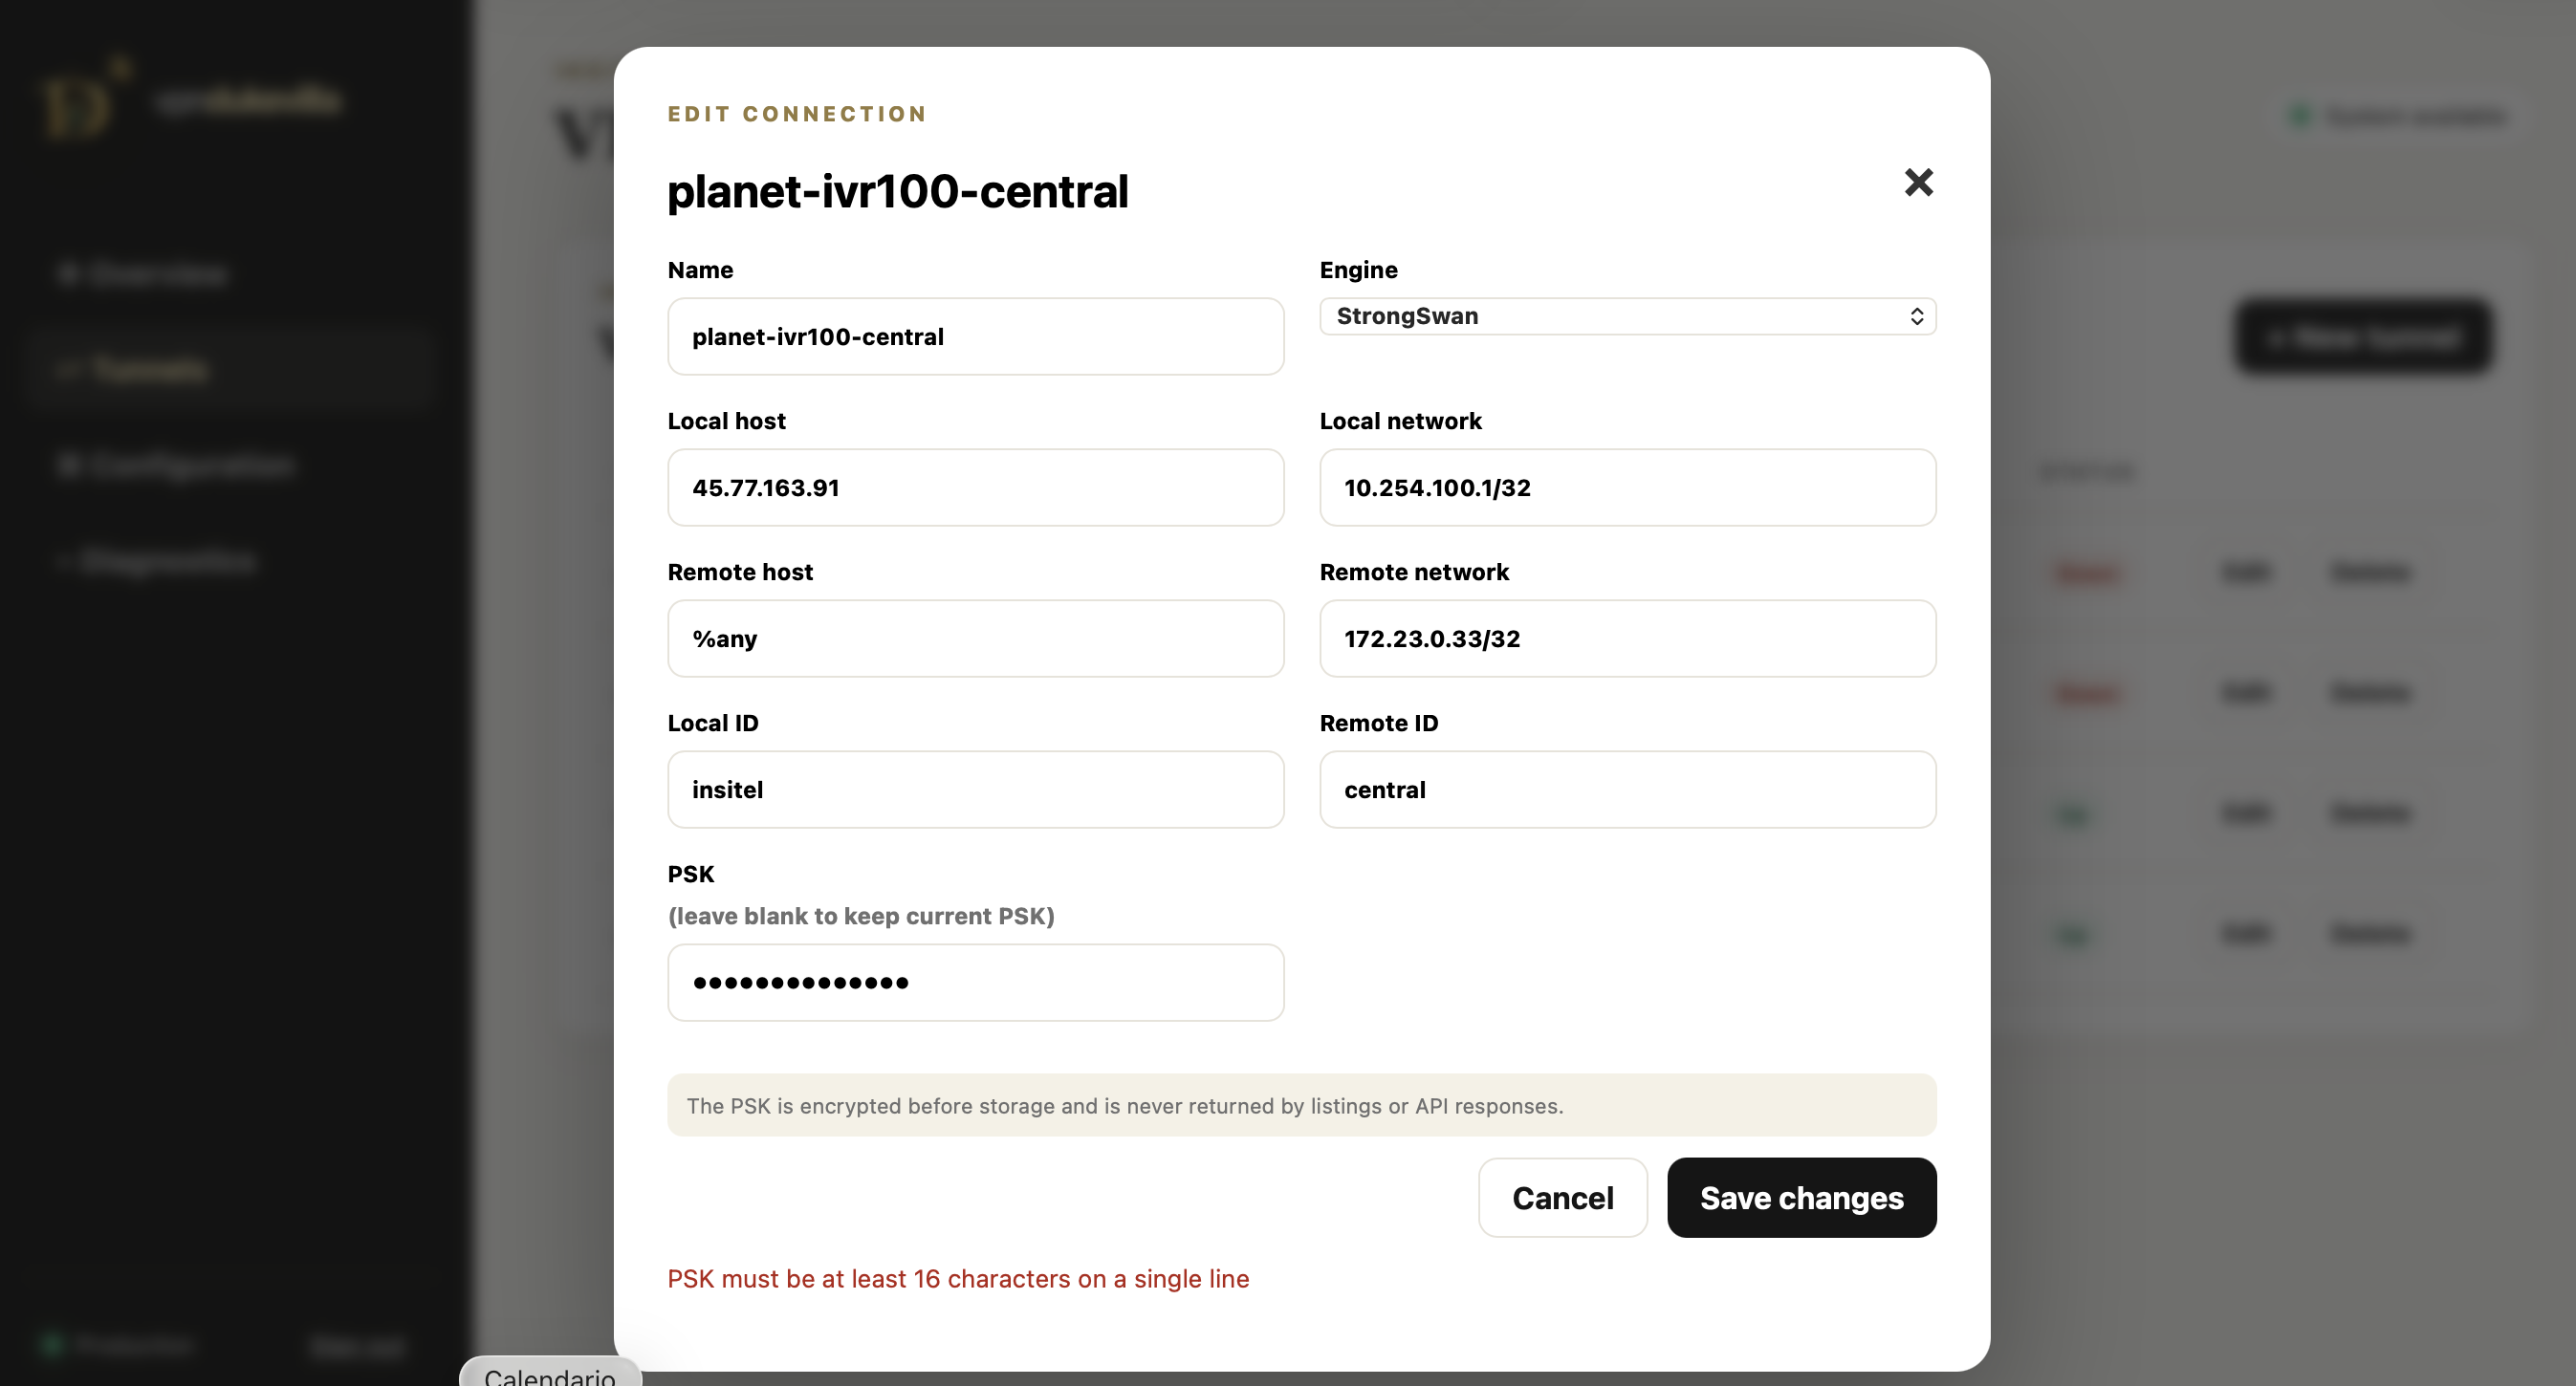
Task: Click the planet-ivr100-central dialog title
Action: pyautogui.click(x=897, y=191)
